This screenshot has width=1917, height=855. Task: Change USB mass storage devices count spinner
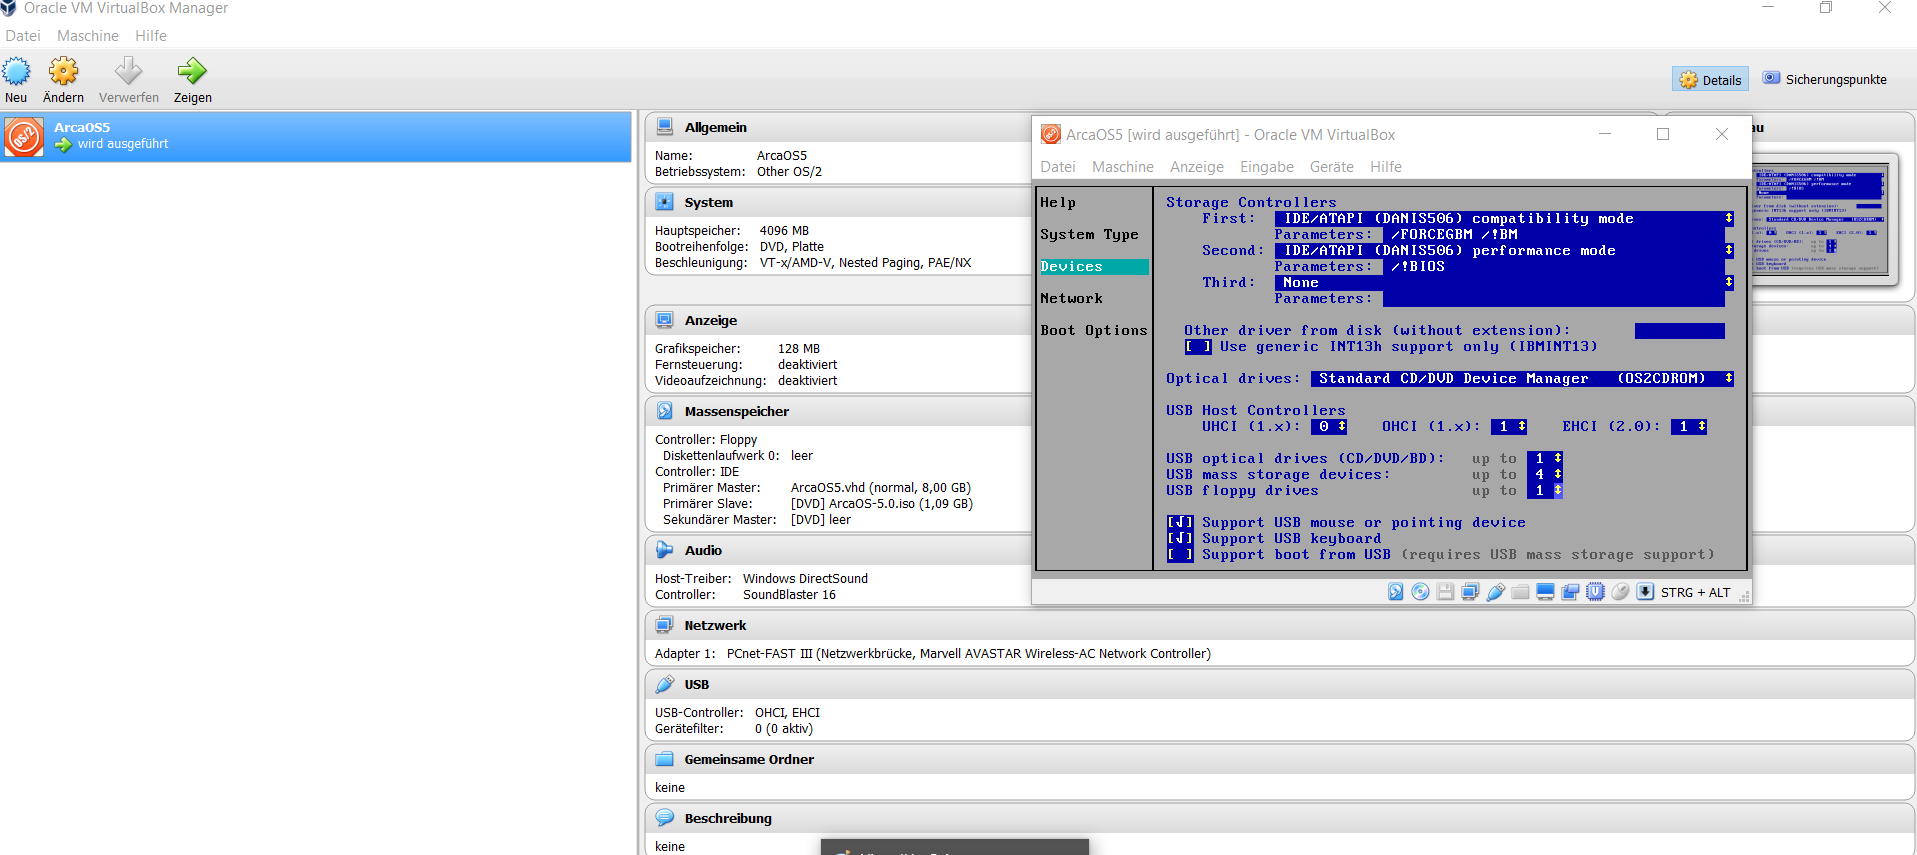[1545, 475]
